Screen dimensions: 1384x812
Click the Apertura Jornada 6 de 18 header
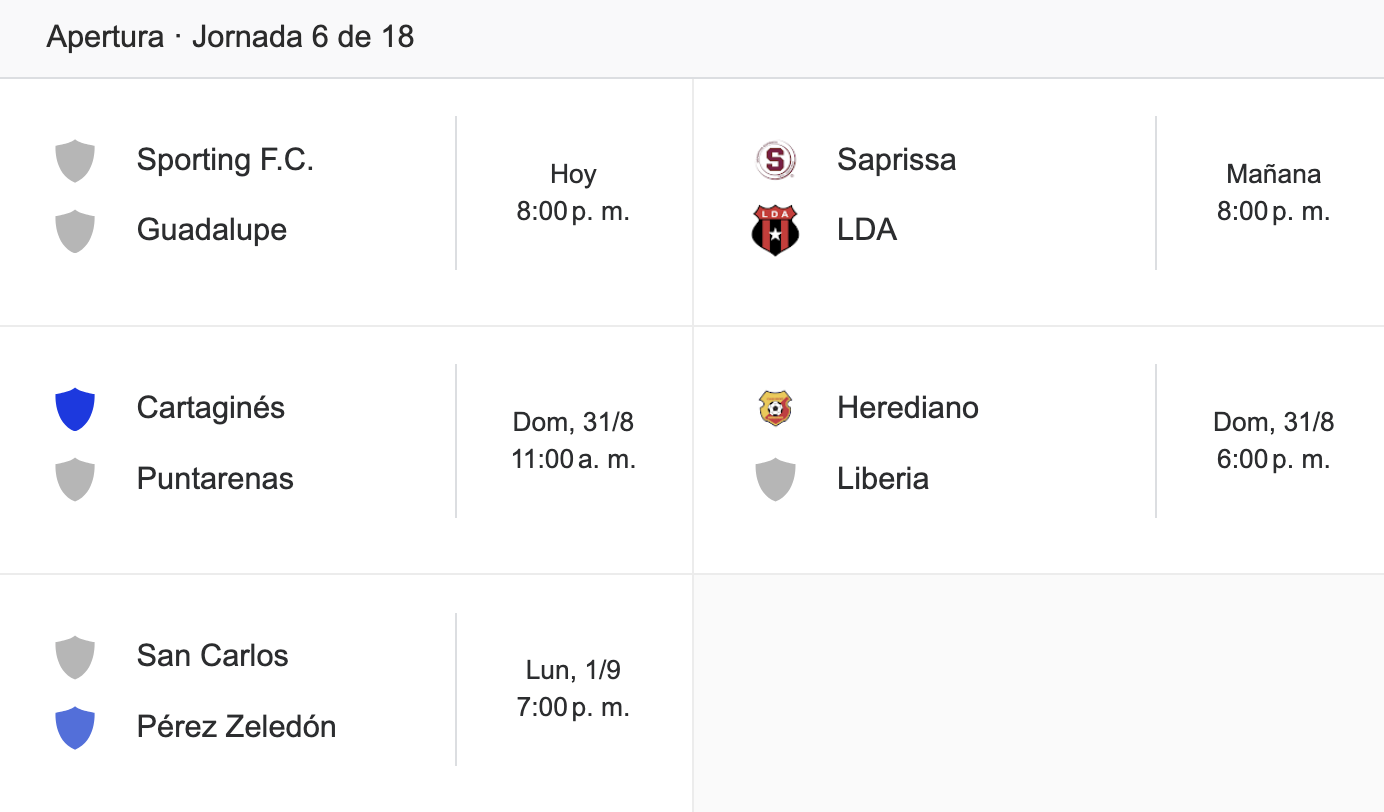[x=230, y=38]
